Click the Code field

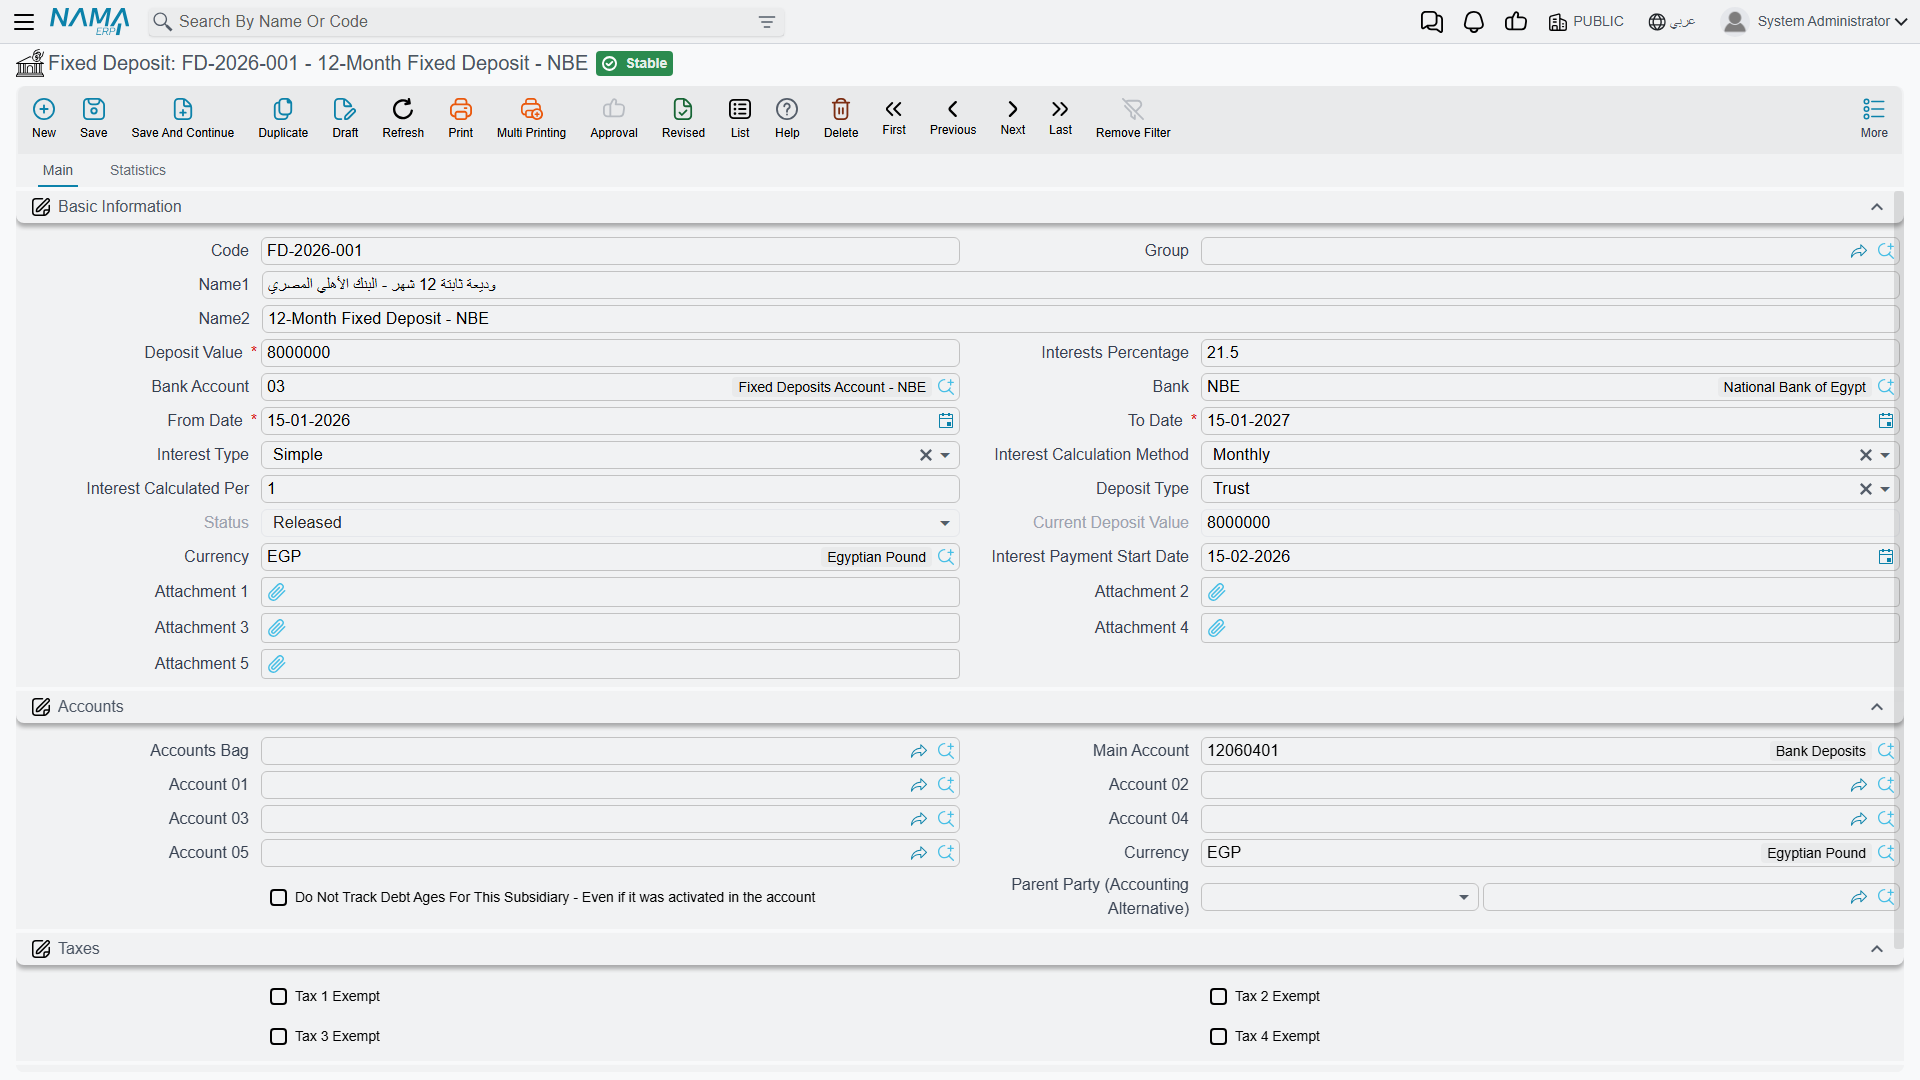(610, 251)
